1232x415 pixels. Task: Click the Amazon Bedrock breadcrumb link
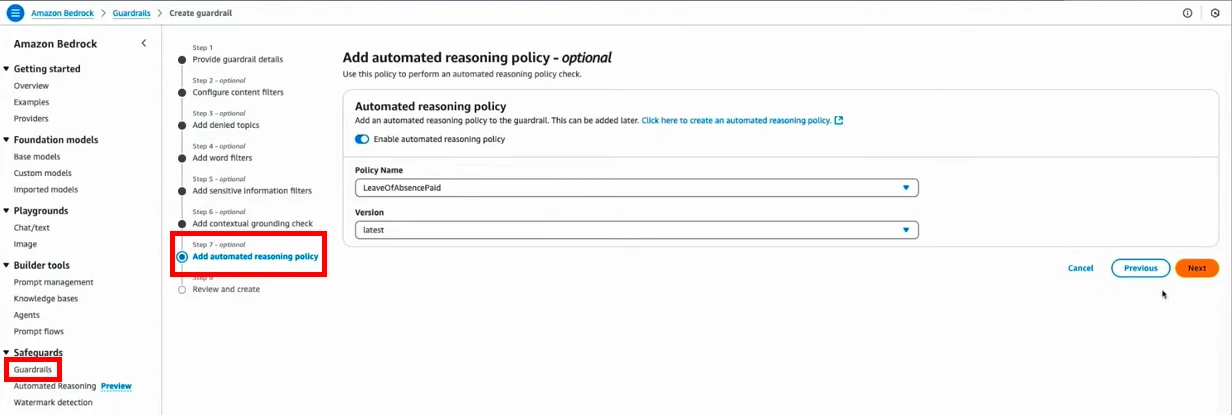point(61,13)
